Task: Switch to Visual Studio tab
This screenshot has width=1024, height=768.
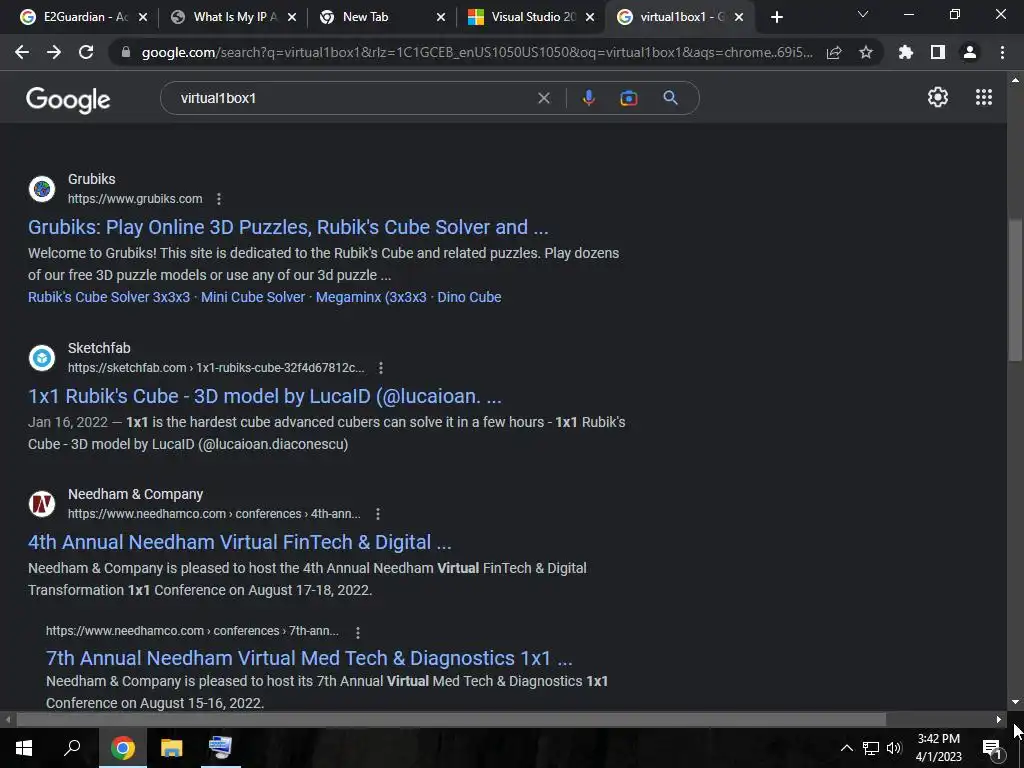Action: (x=521, y=17)
